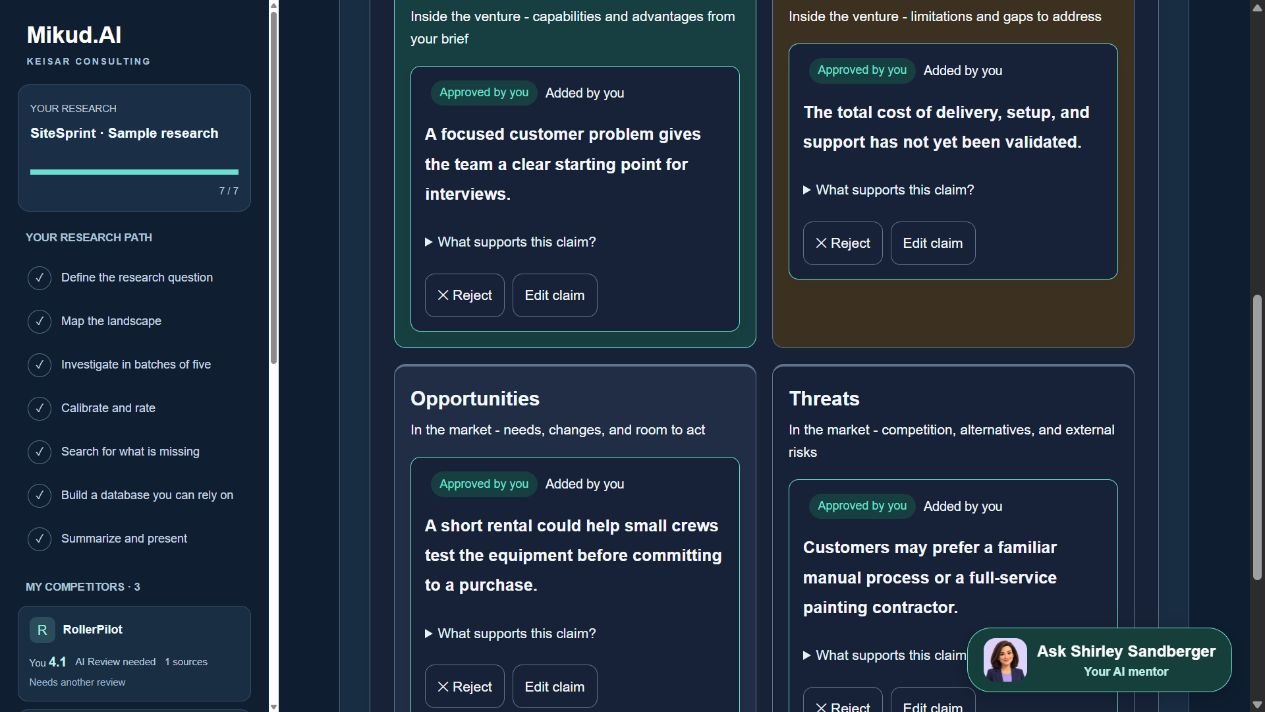This screenshot has width=1265, height=712.
Task: Open the RollerPilot competitor card
Action: pos(134,654)
